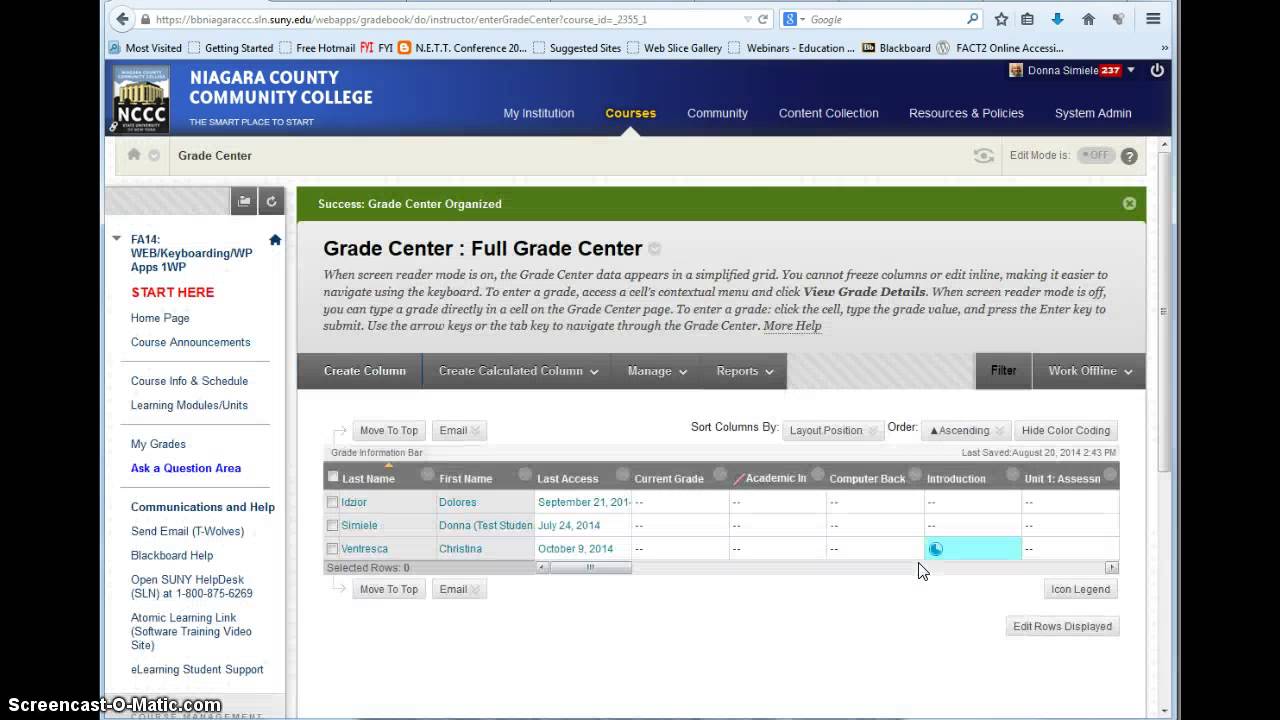Open the folder icon above course menu
Viewport: 1280px width, 720px height.
tap(244, 201)
